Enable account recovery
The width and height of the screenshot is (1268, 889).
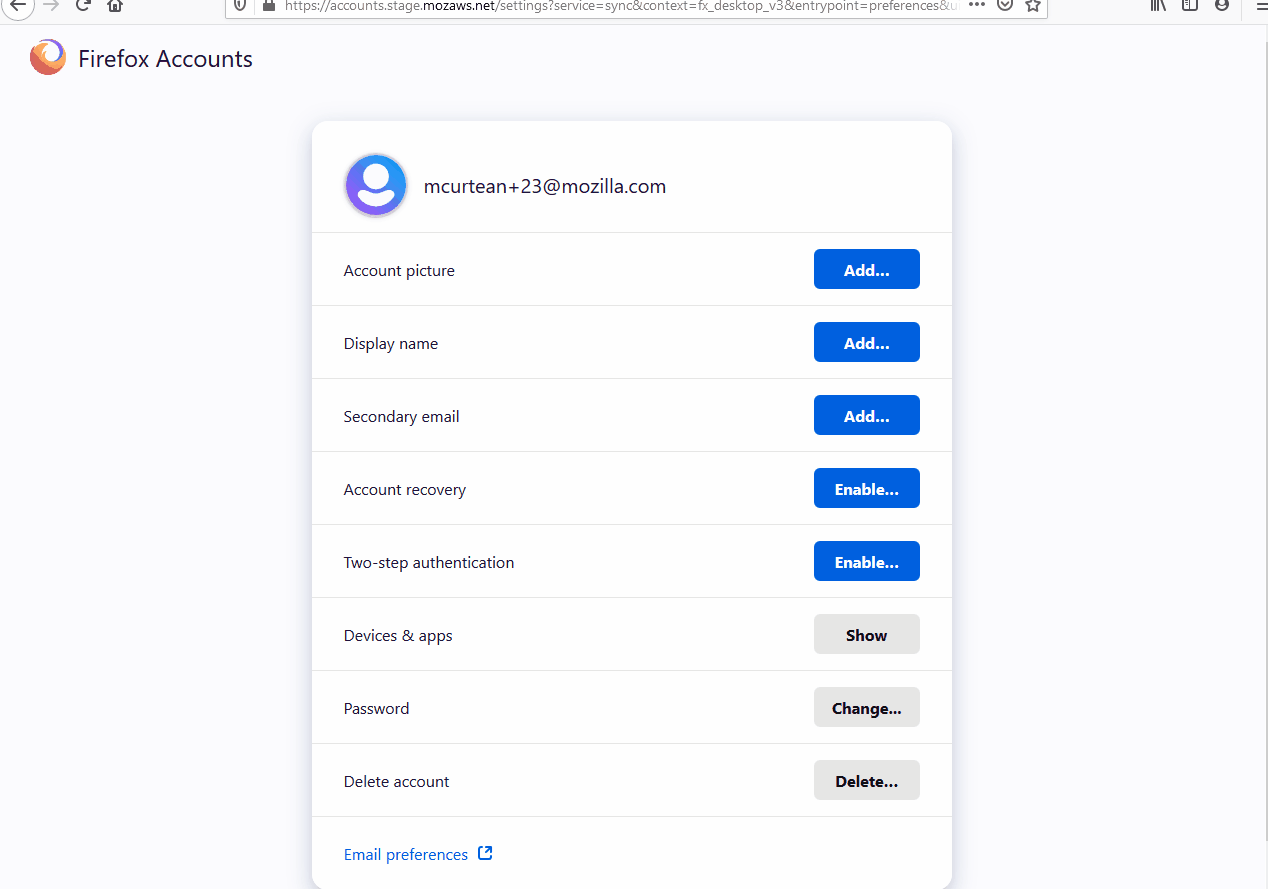pyautogui.click(x=867, y=489)
